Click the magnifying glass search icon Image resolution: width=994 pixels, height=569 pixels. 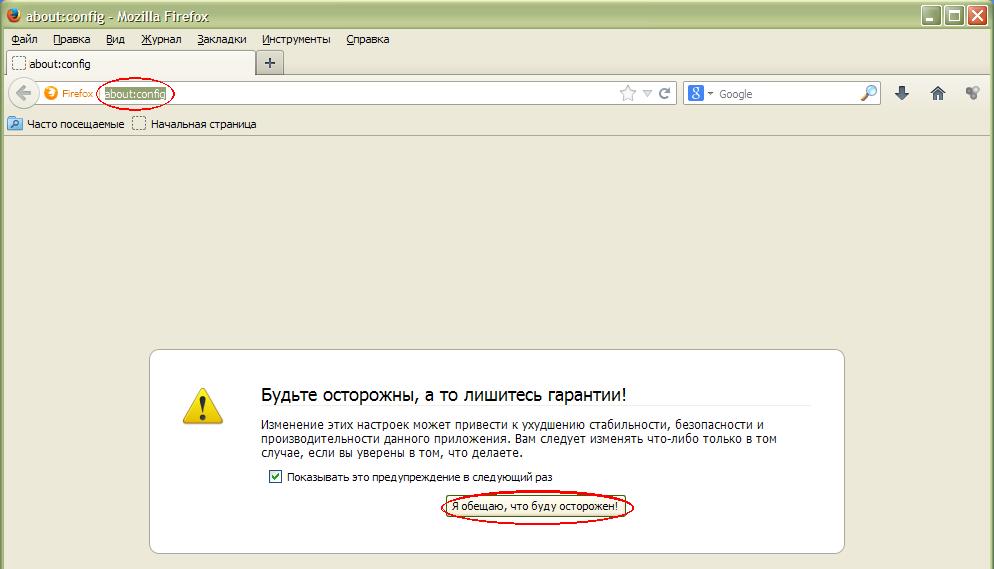point(869,94)
